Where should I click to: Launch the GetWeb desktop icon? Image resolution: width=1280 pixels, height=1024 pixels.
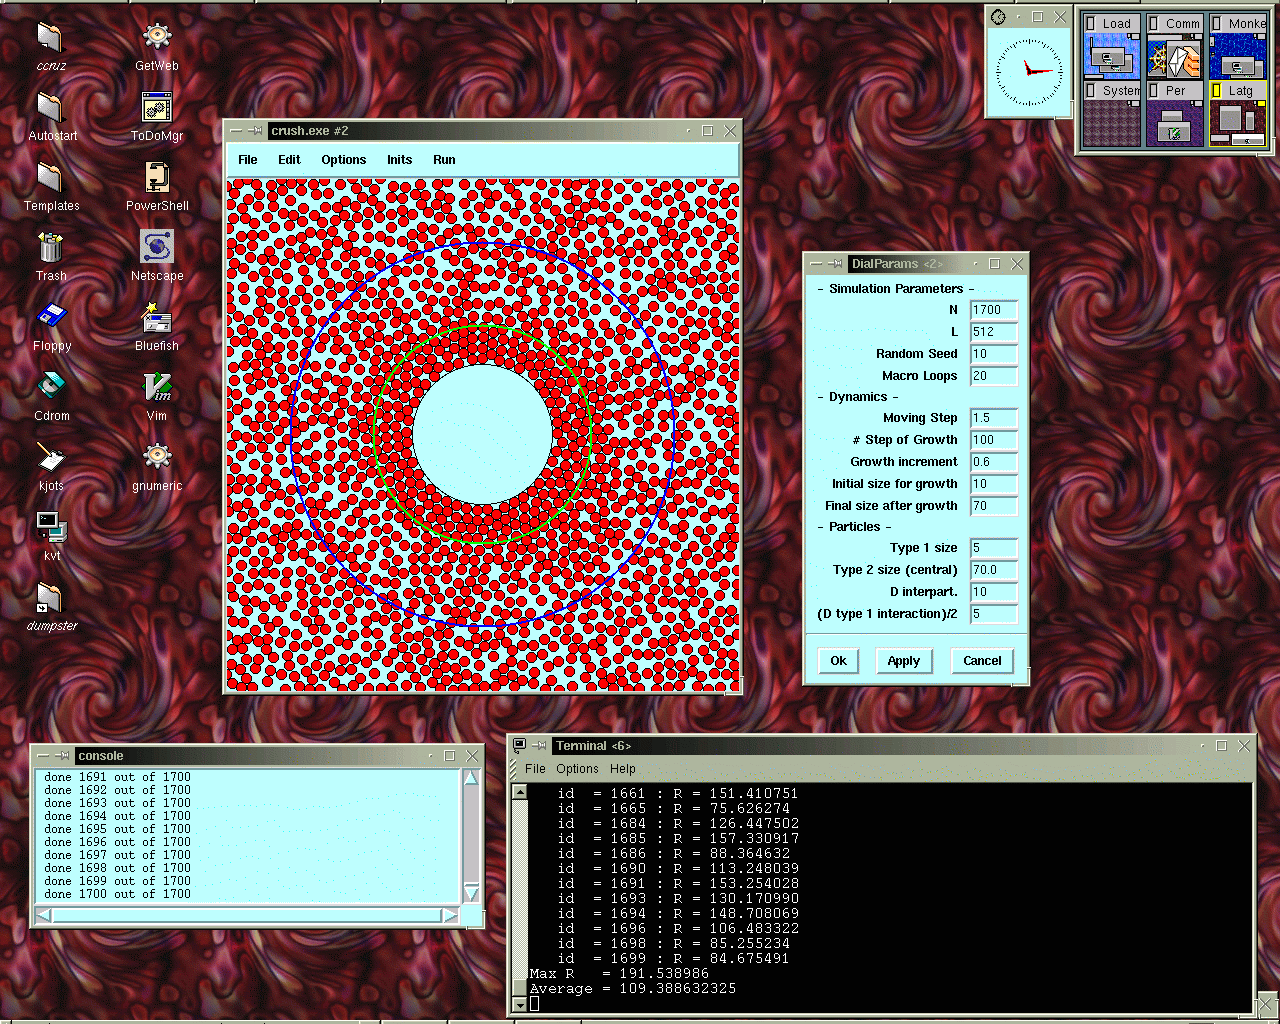(157, 37)
